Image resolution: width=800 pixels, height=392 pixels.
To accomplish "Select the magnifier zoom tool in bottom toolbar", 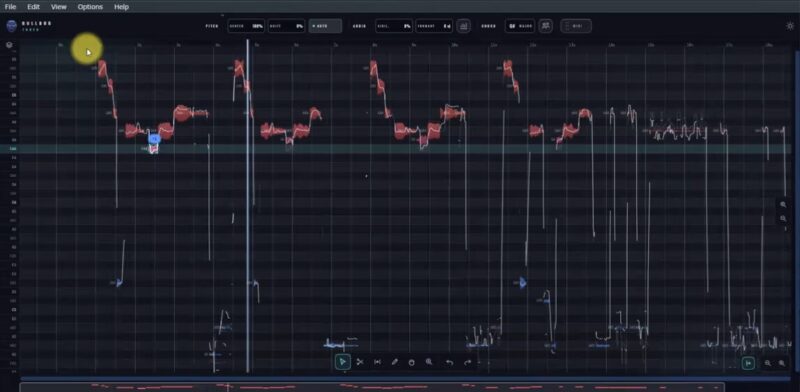I will pyautogui.click(x=429, y=362).
